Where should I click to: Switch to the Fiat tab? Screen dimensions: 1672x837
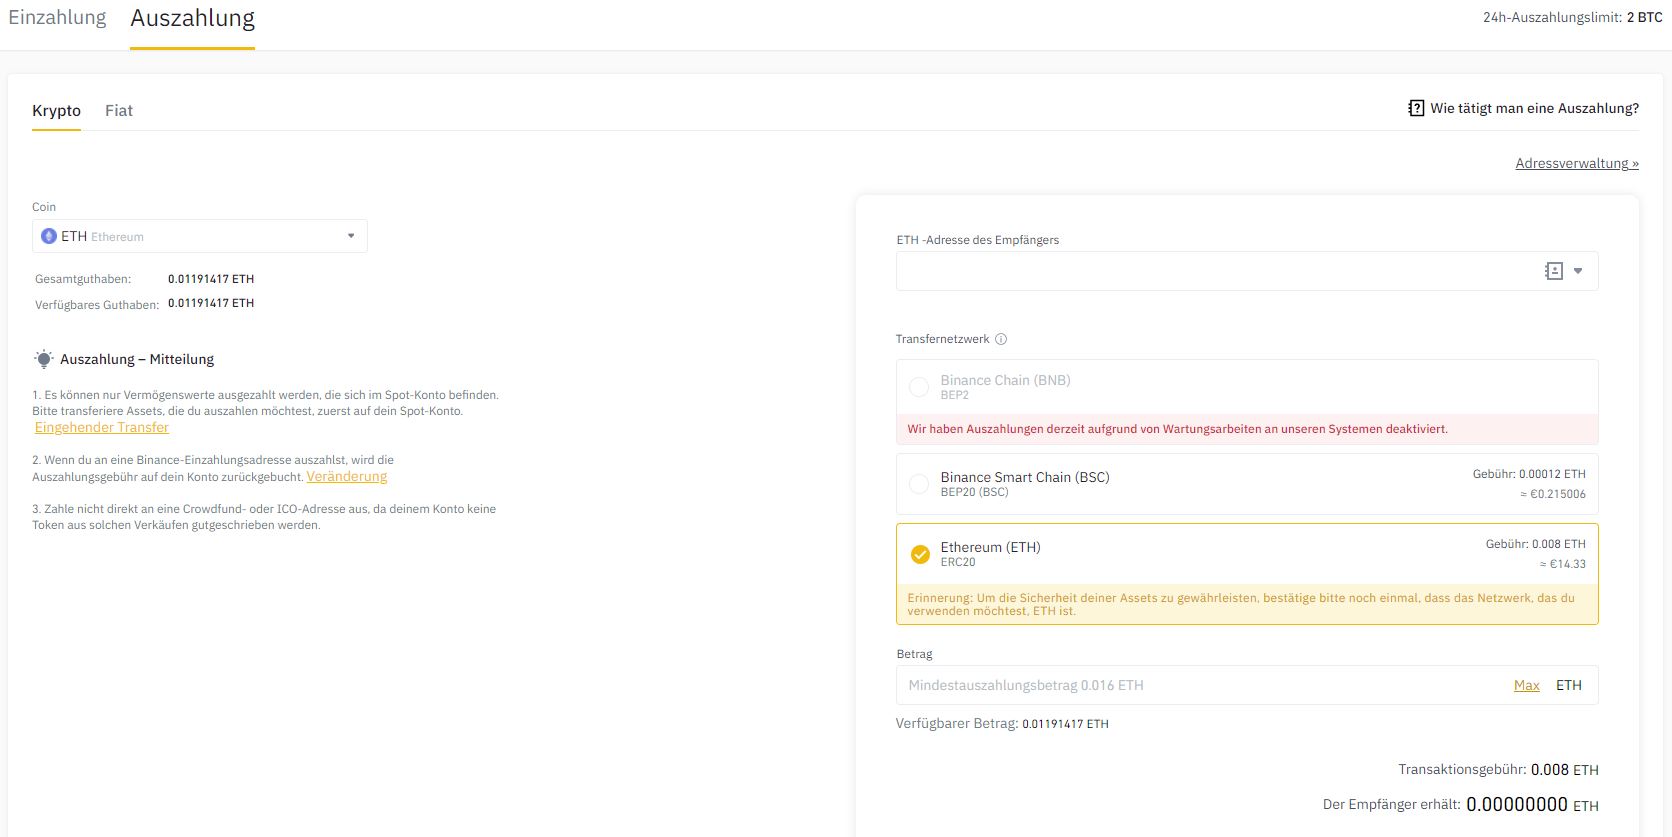click(x=119, y=110)
